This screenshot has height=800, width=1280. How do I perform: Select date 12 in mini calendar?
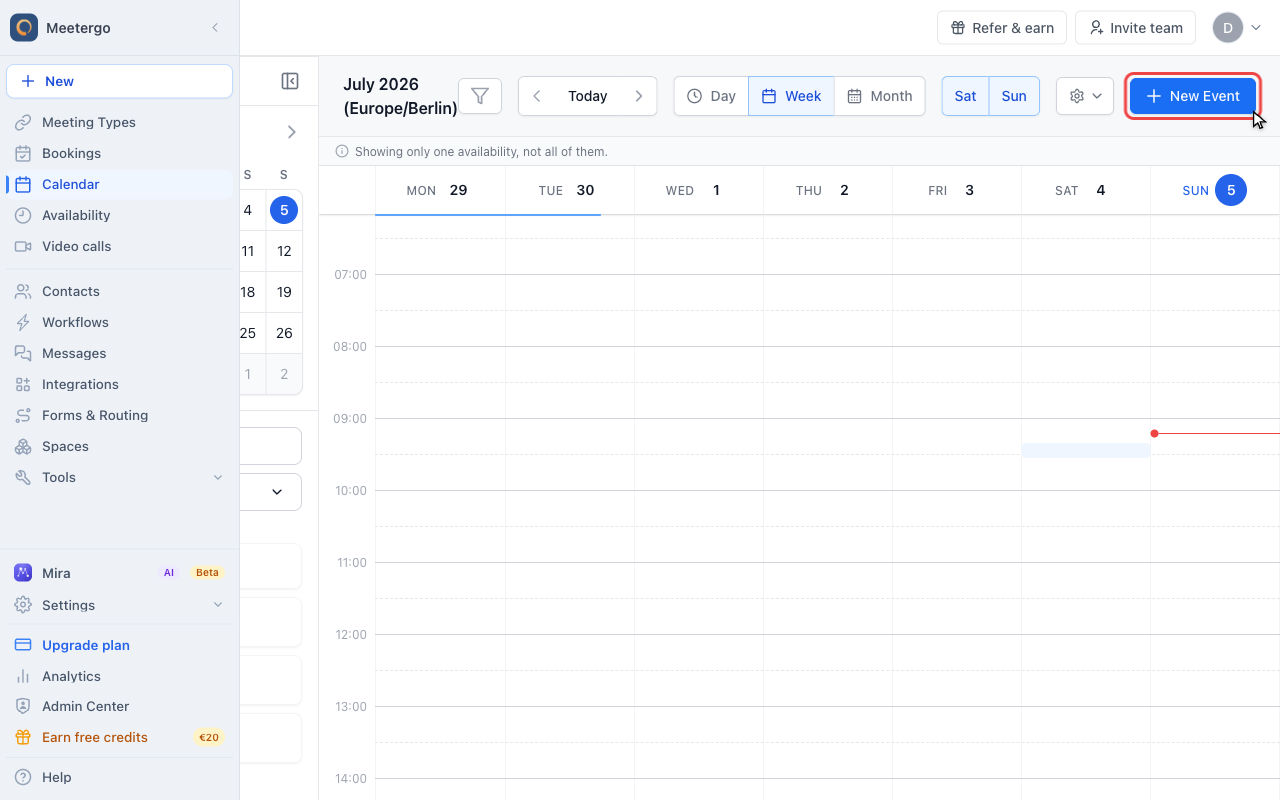pos(284,251)
